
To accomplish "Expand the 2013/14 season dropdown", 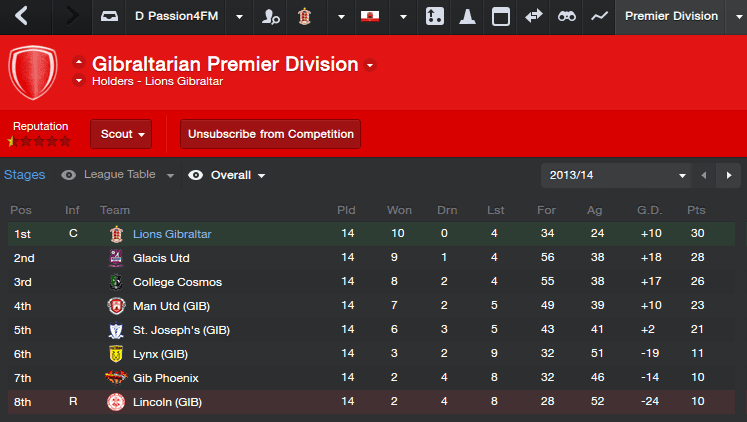I will [x=616, y=175].
